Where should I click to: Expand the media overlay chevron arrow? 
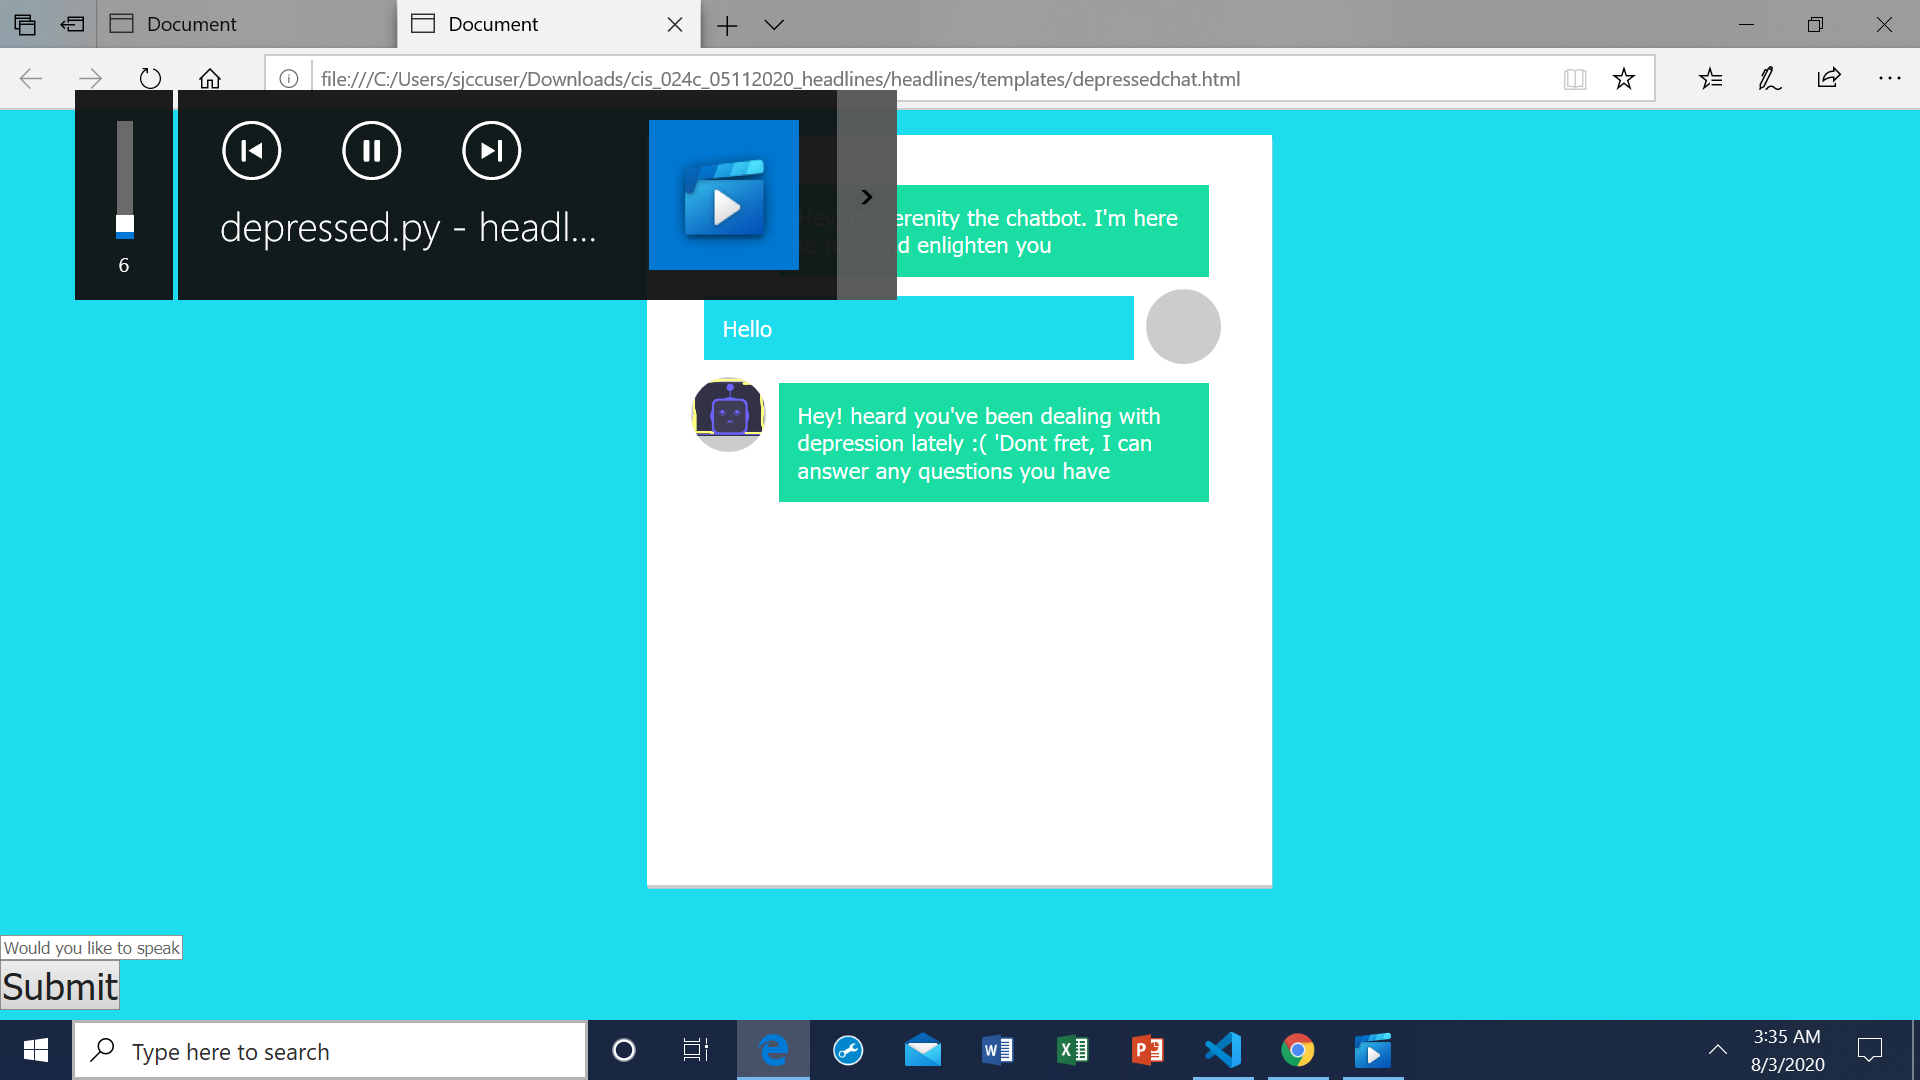(x=867, y=197)
